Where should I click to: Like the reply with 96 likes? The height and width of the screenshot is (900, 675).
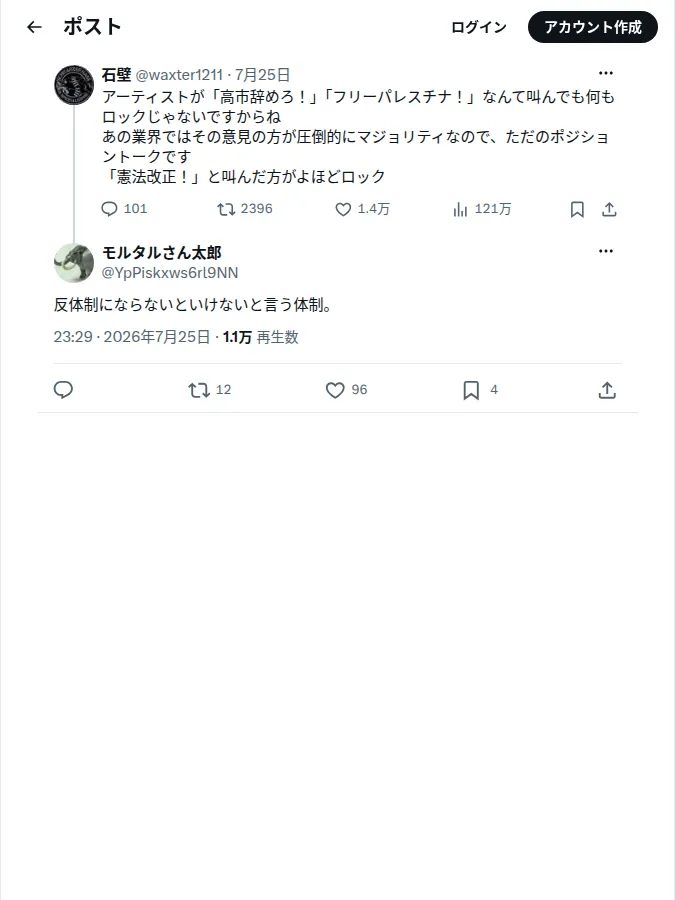pos(335,390)
